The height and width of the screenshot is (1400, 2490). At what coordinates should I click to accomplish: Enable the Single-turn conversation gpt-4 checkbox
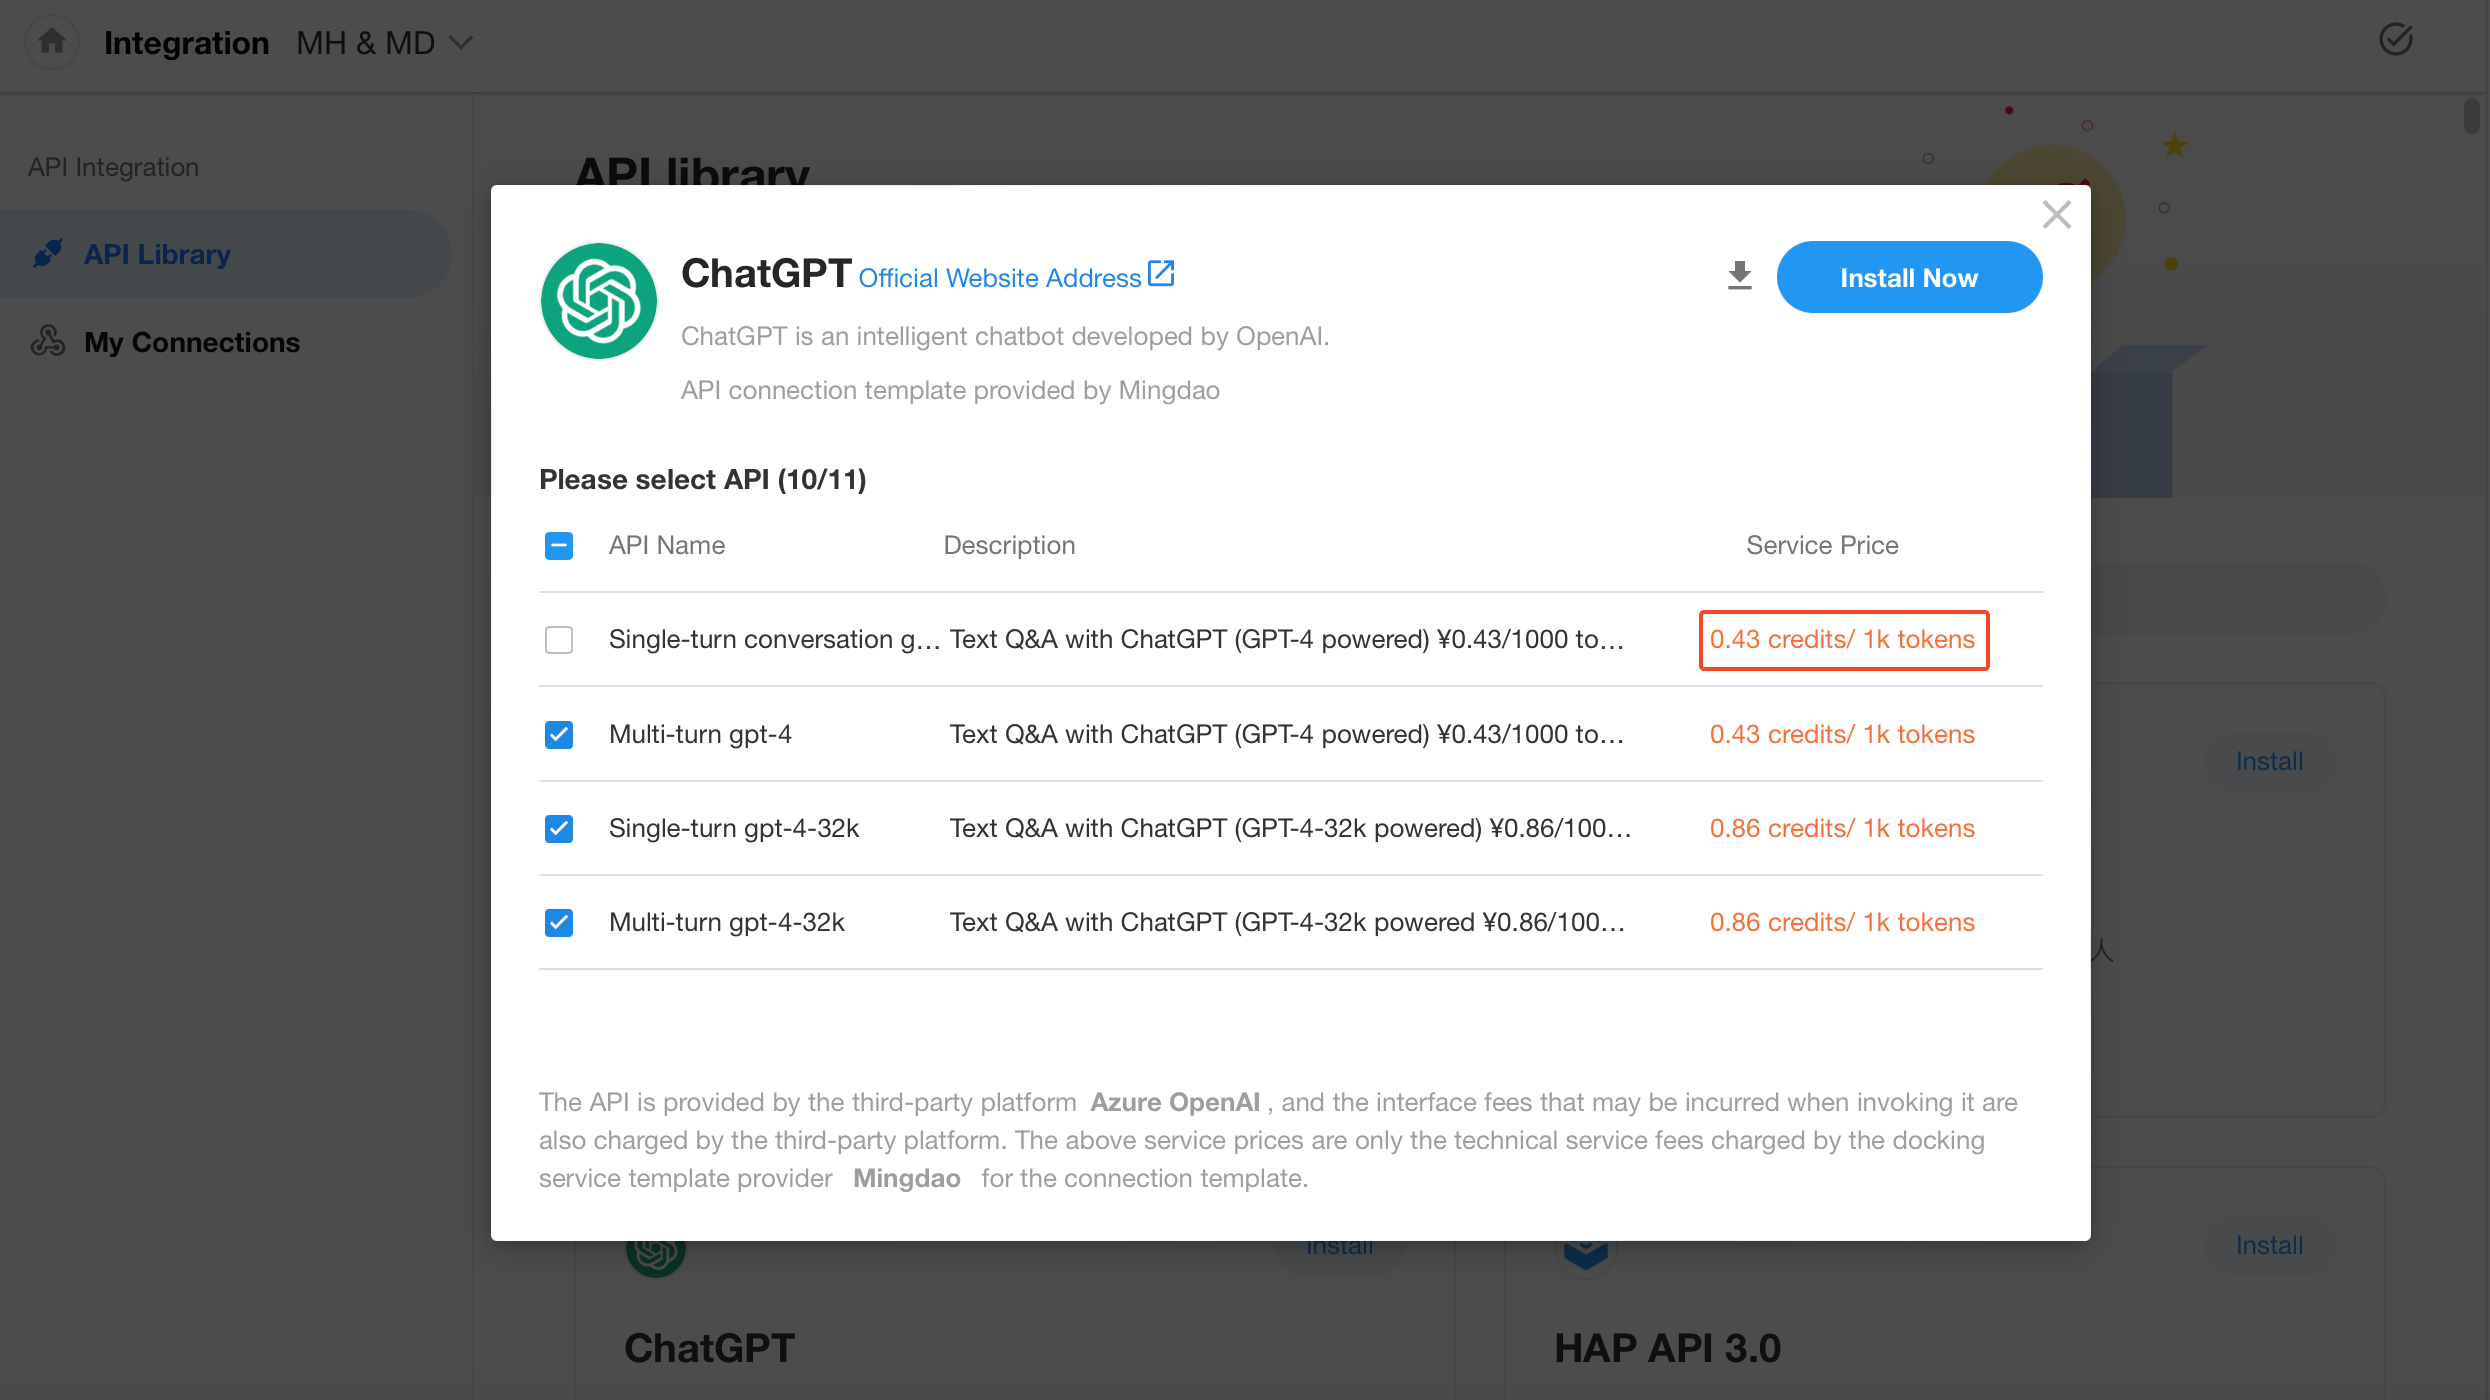click(559, 640)
